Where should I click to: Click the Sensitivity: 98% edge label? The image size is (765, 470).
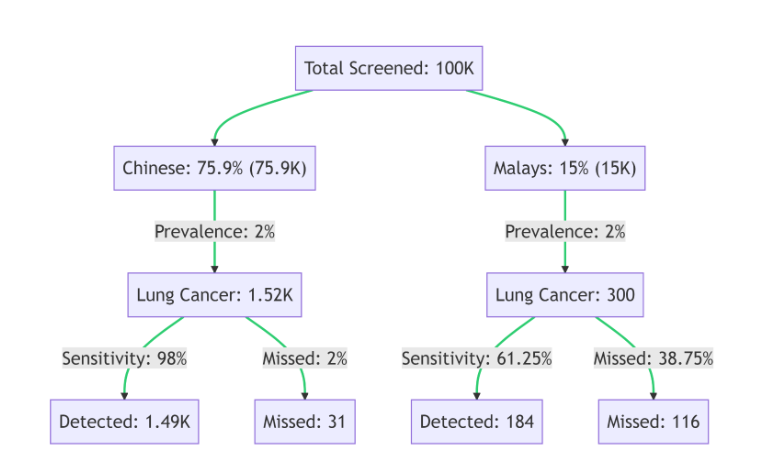point(124,358)
